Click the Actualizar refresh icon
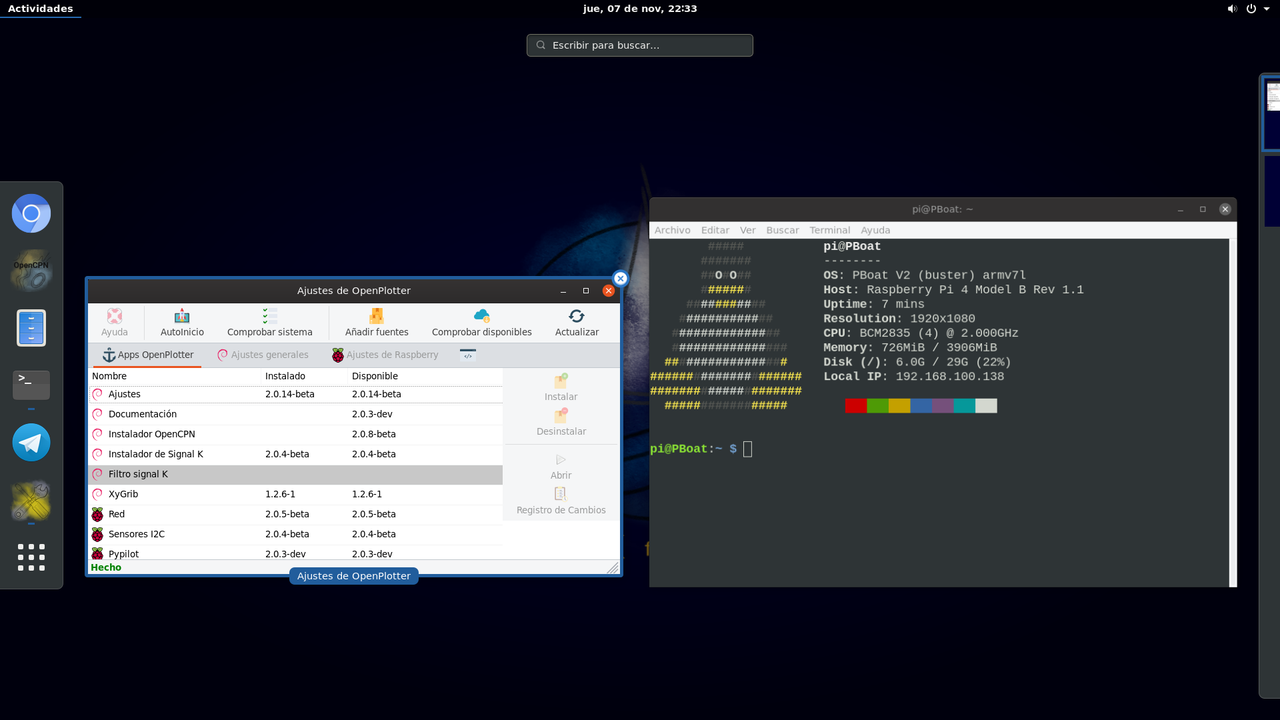 click(x=577, y=316)
